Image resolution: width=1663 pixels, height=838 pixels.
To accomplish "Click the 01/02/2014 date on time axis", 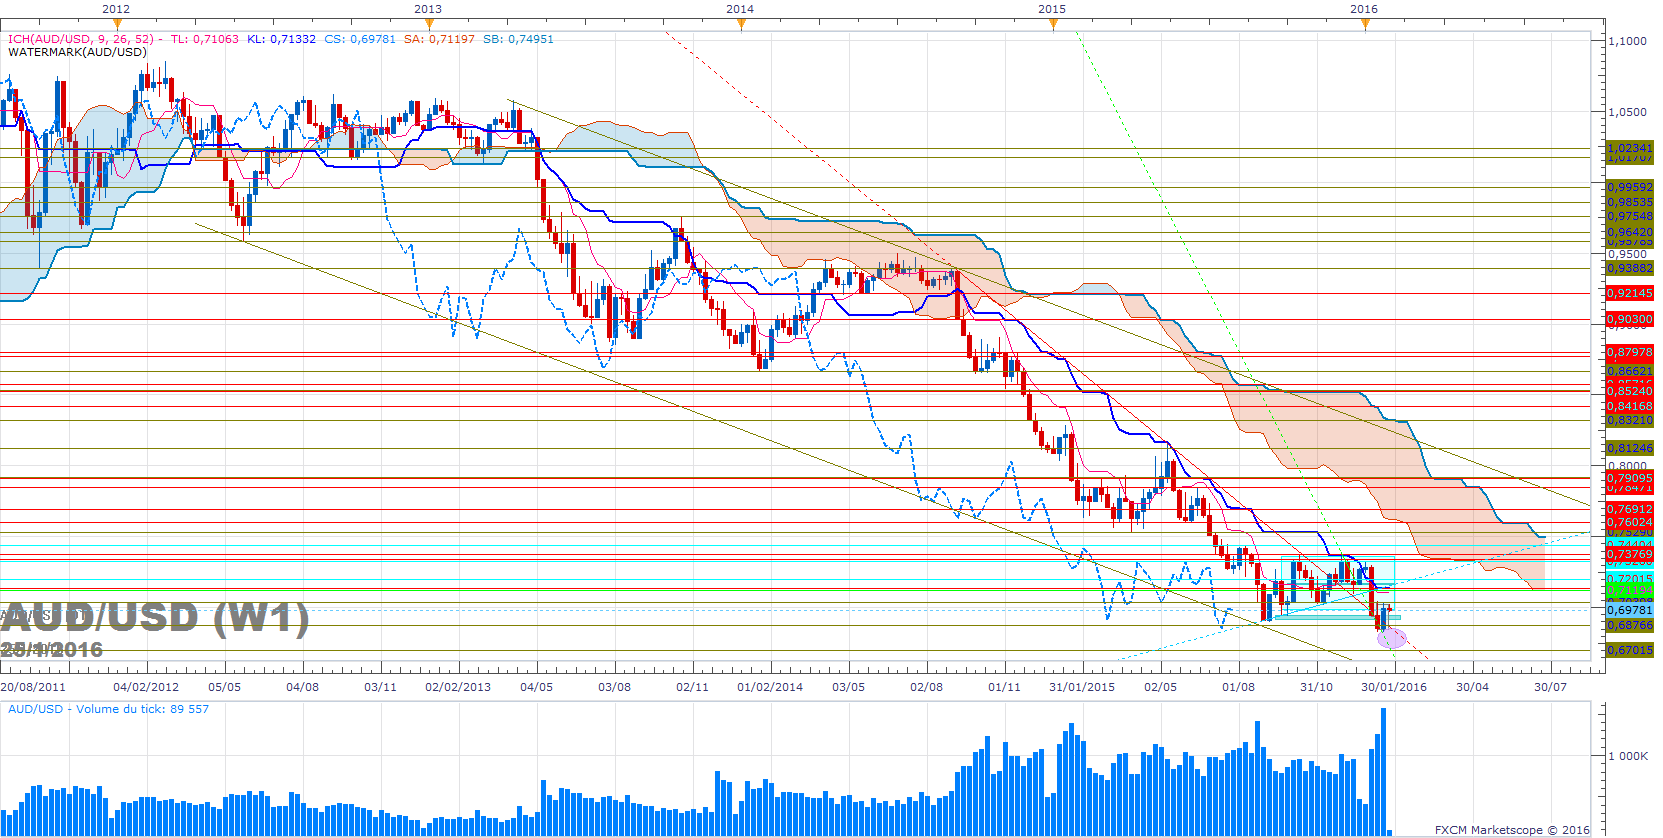I will (x=770, y=687).
